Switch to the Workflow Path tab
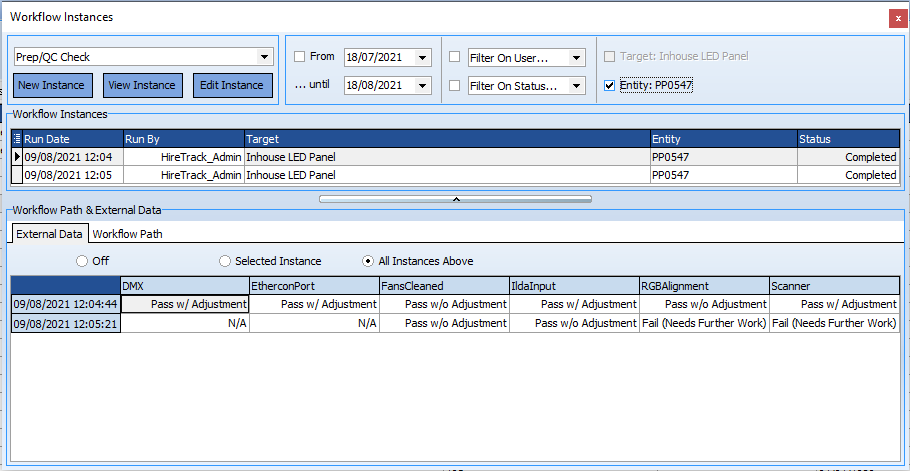 click(x=127, y=234)
